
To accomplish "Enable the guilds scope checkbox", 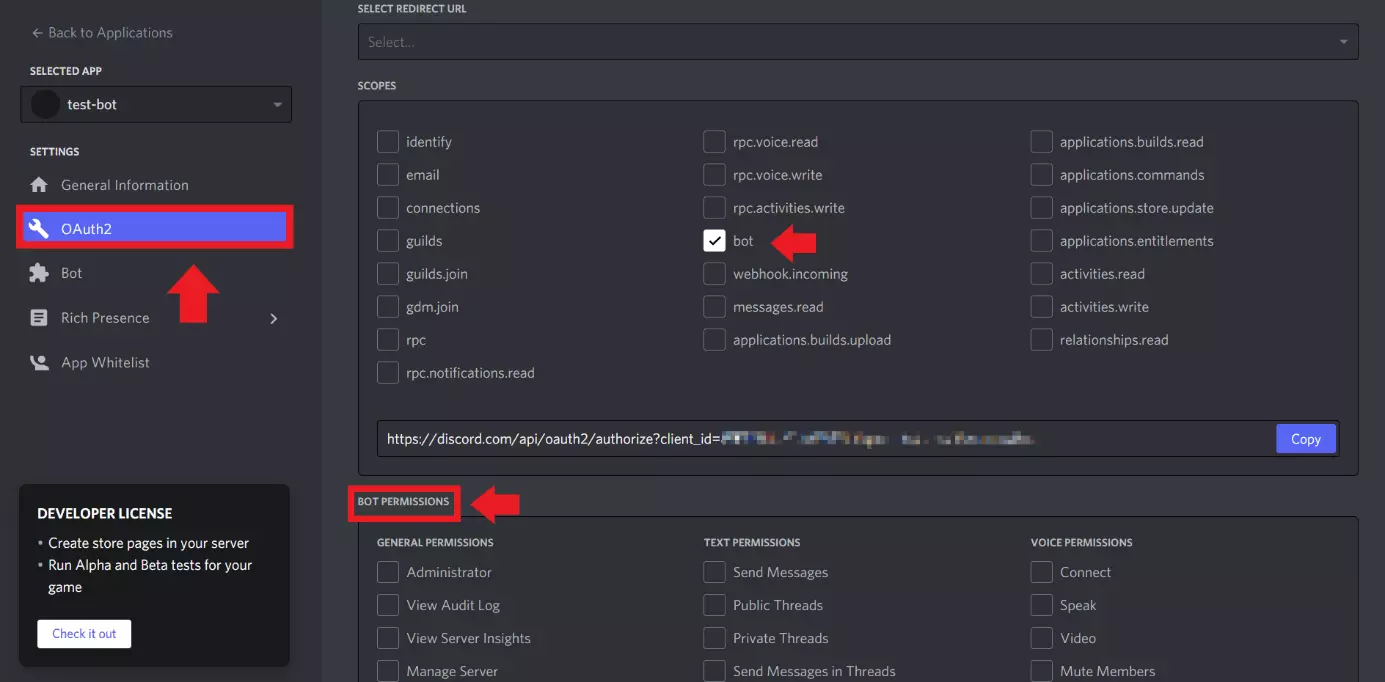I will [388, 241].
